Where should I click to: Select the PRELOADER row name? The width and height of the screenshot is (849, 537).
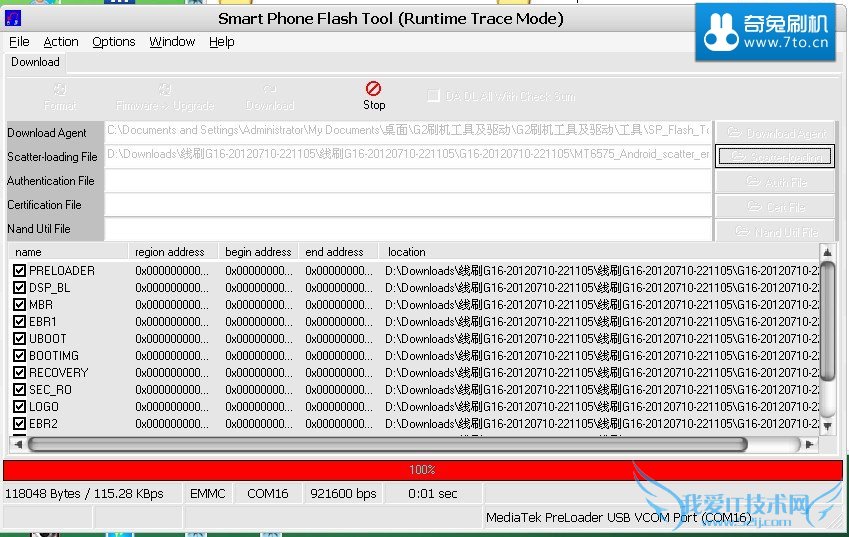[x=62, y=271]
